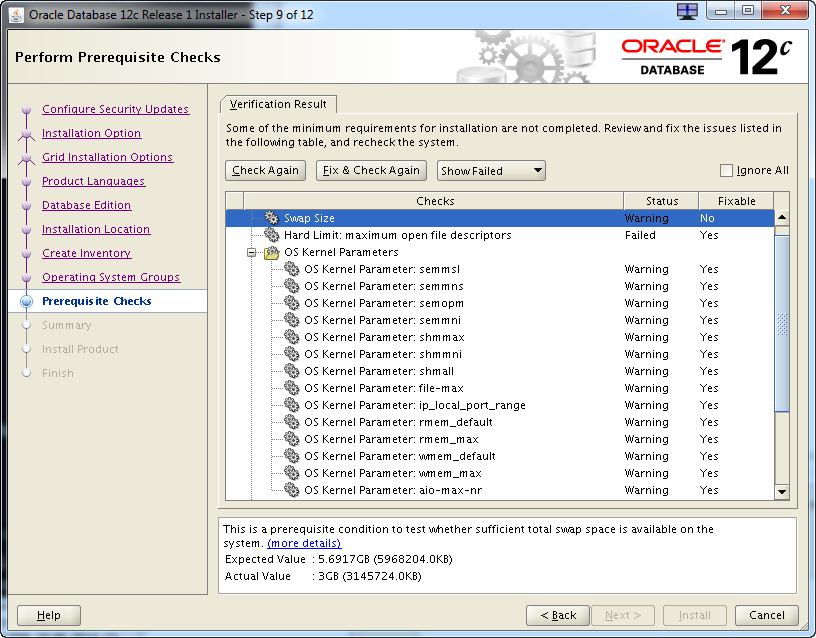The width and height of the screenshot is (816, 638).
Task: Cancel the installer
Action: tap(767, 615)
